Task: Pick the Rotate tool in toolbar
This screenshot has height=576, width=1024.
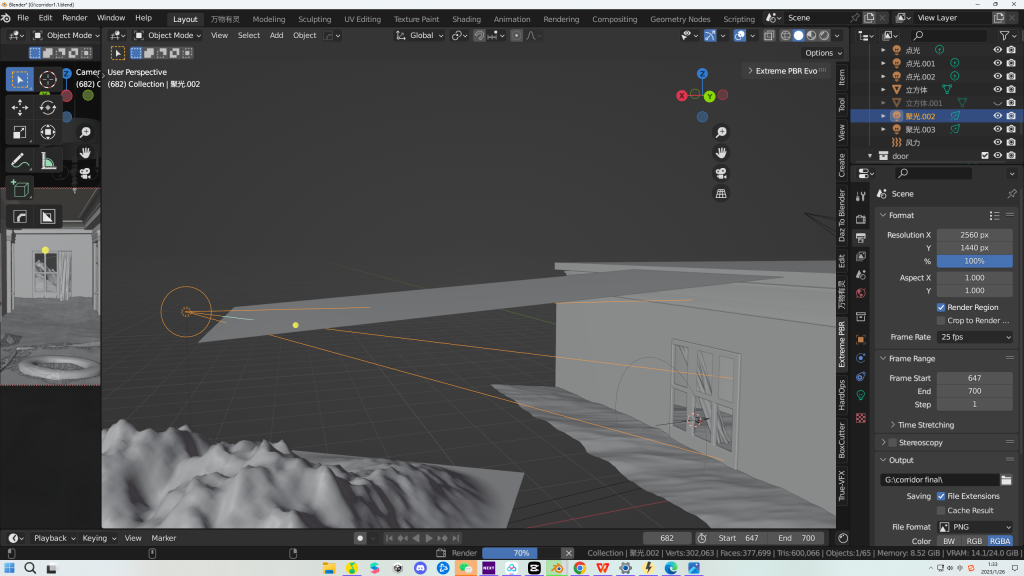Action: coord(48,107)
